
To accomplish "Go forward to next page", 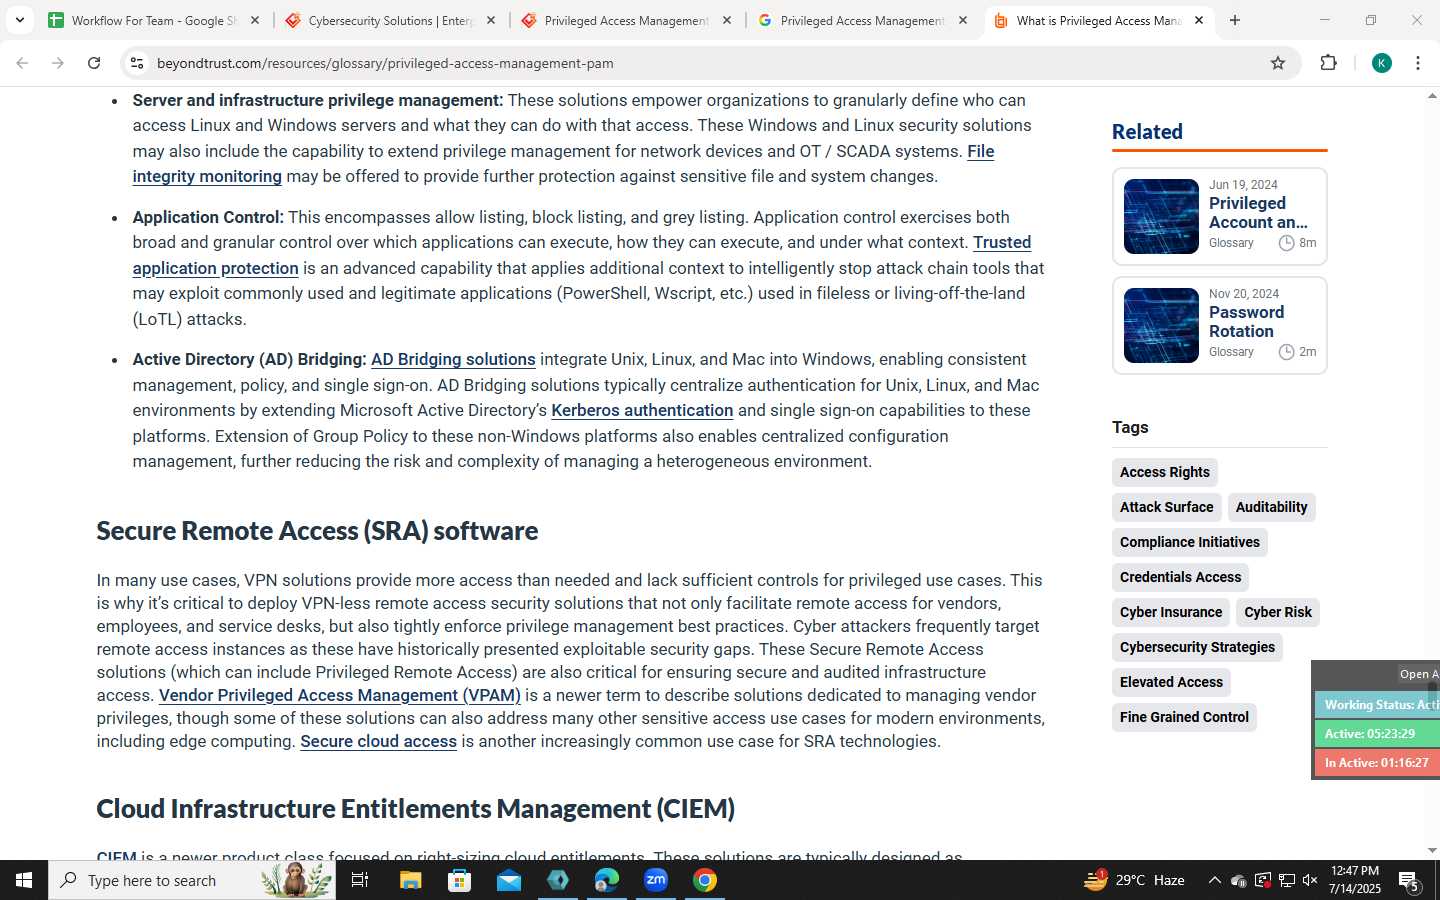I will click(58, 63).
